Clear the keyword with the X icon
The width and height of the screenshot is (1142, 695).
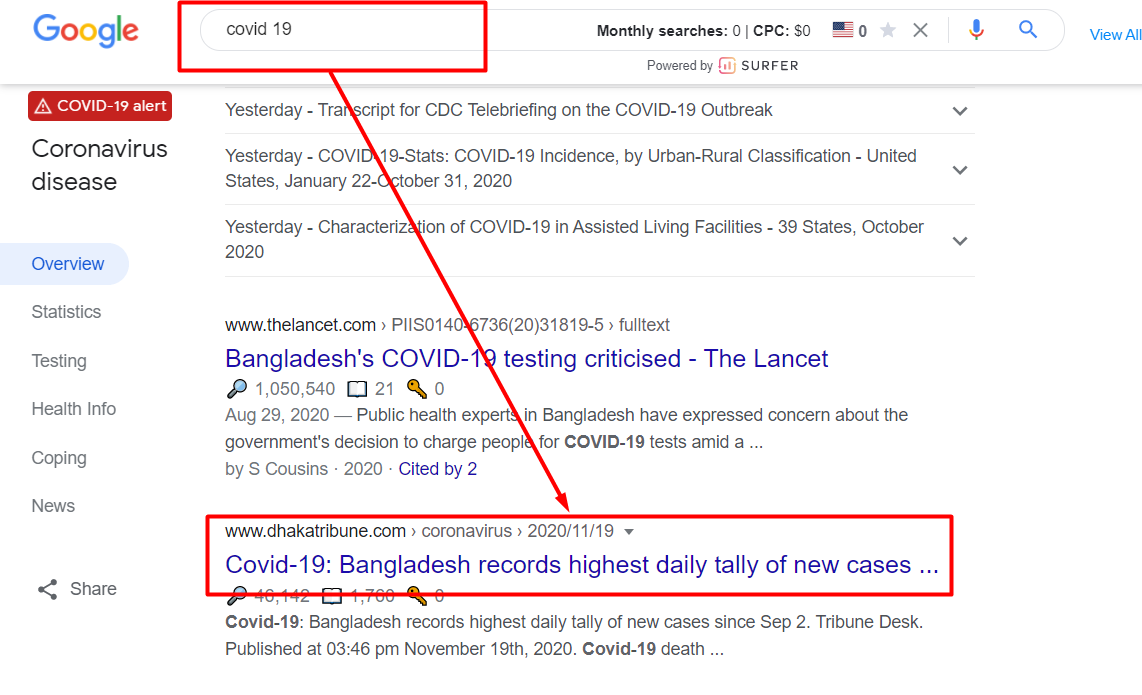[920, 30]
